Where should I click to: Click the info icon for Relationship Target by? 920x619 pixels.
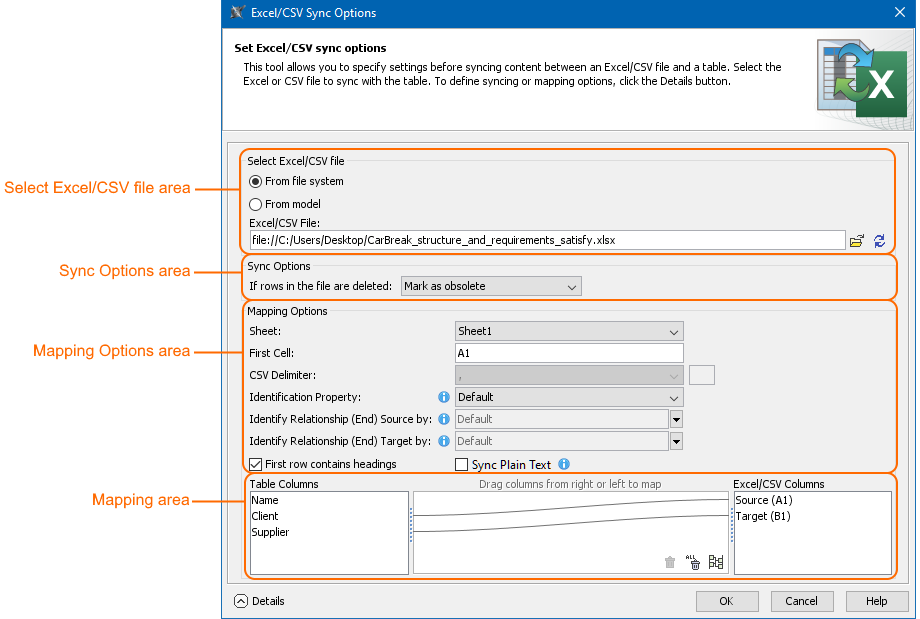(x=444, y=441)
